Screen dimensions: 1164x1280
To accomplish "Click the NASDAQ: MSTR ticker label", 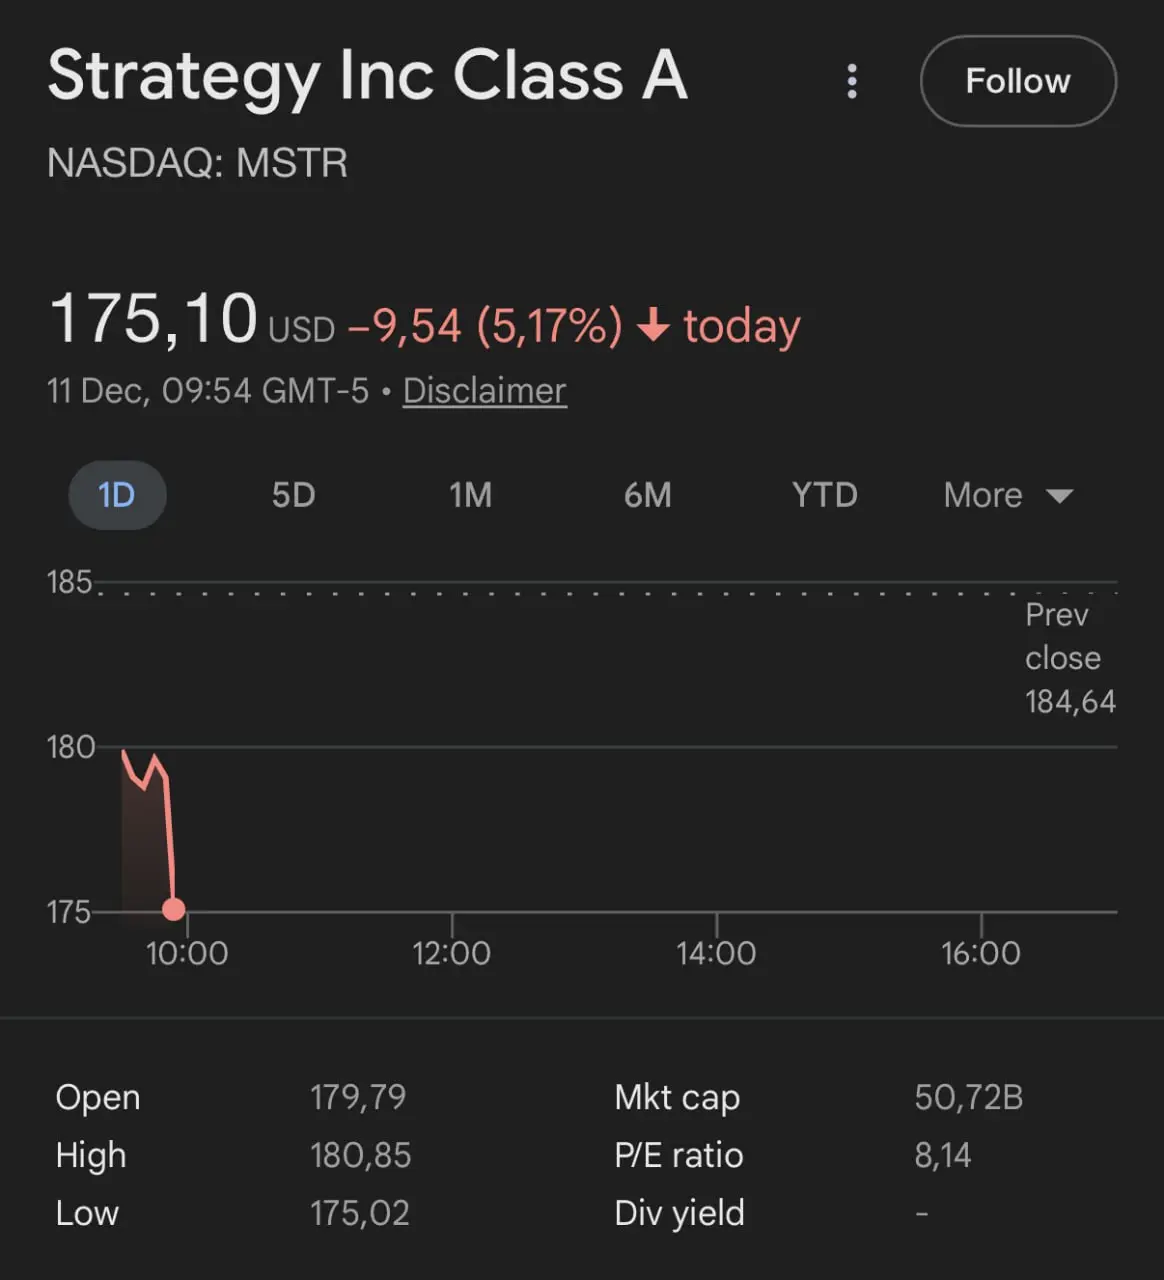I will [197, 163].
